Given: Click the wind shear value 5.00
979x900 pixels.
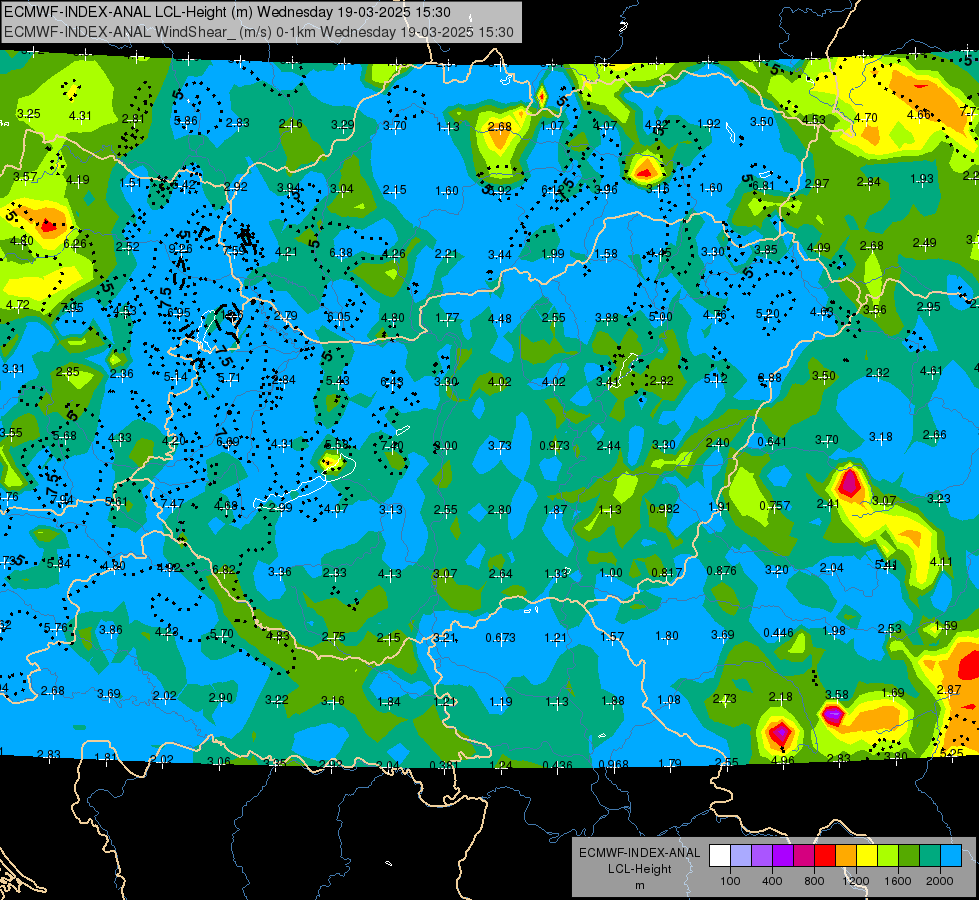Looking at the screenshot, I should [660, 317].
